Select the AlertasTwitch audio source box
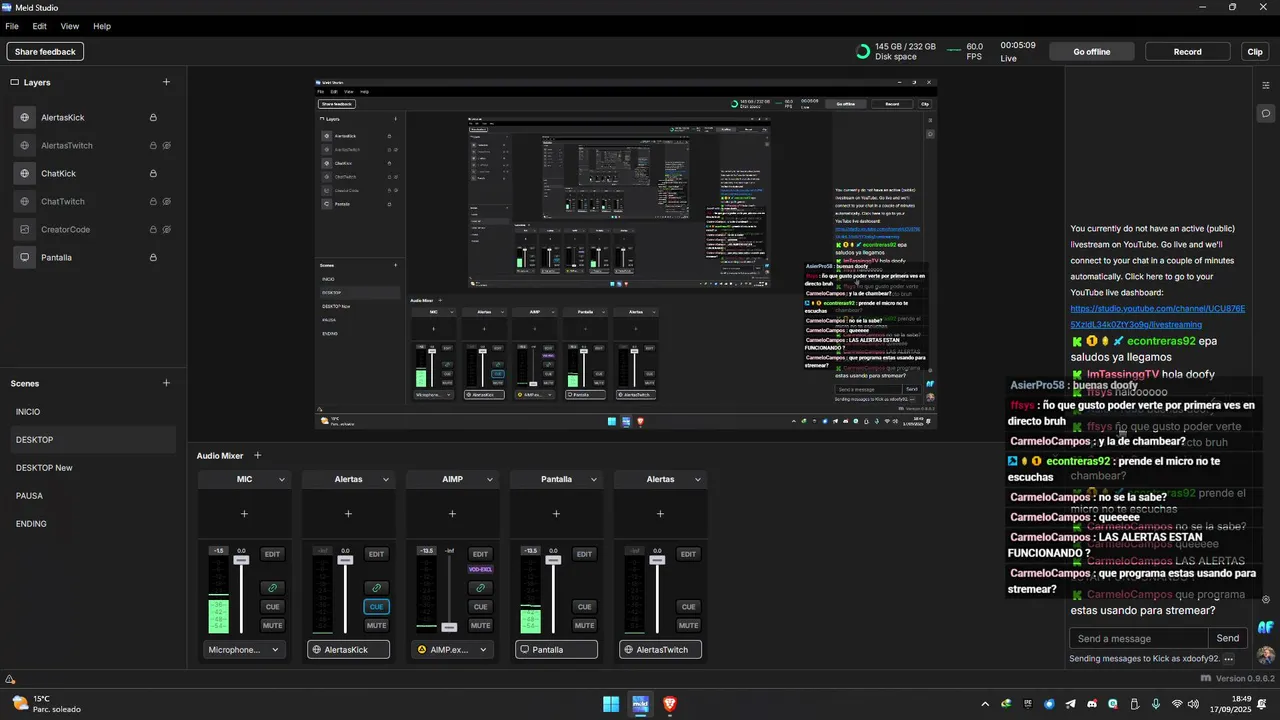 coord(660,650)
